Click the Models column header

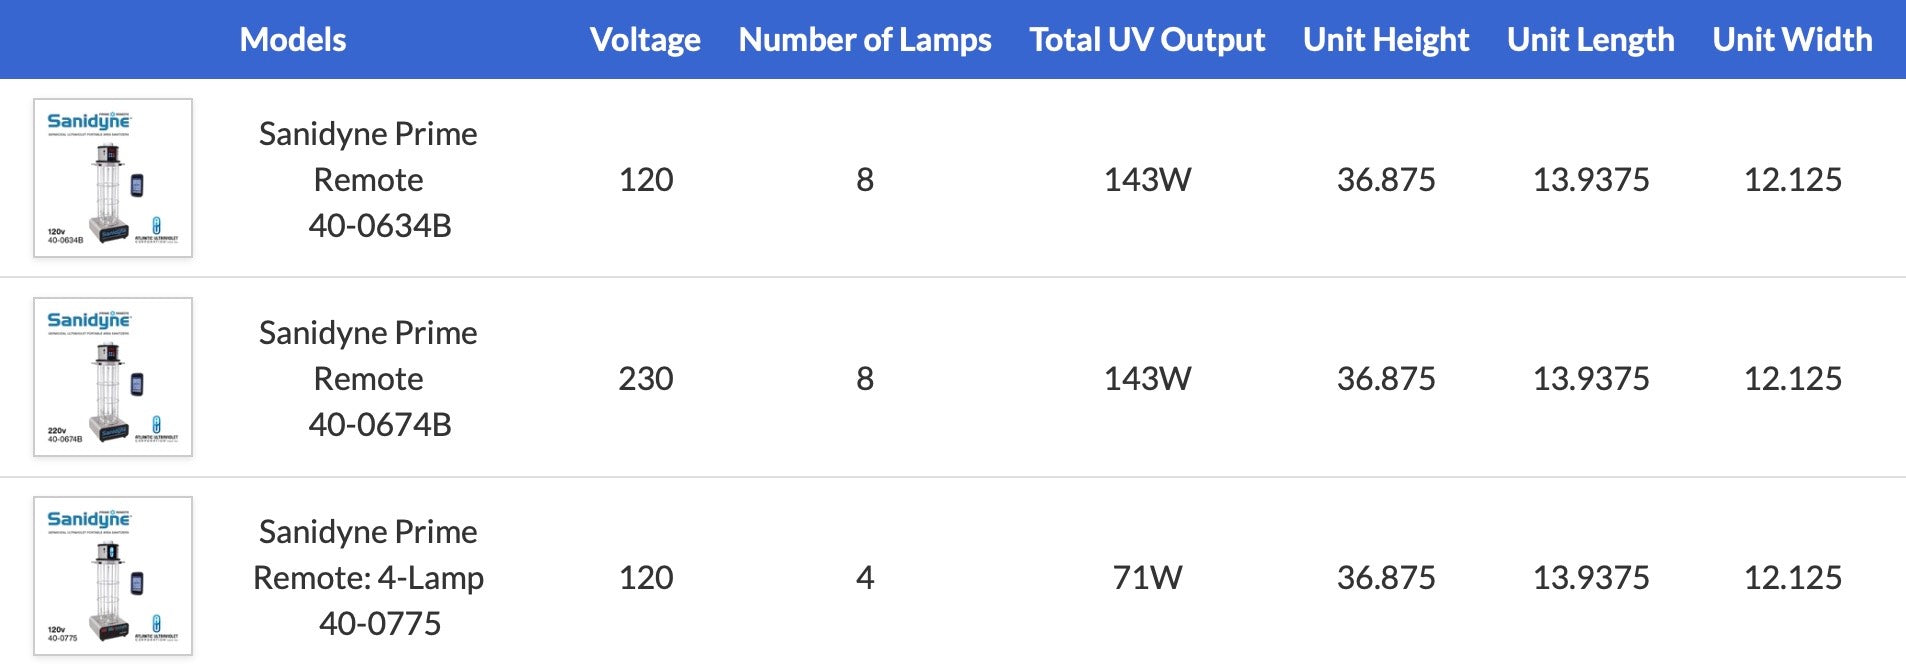tap(293, 40)
